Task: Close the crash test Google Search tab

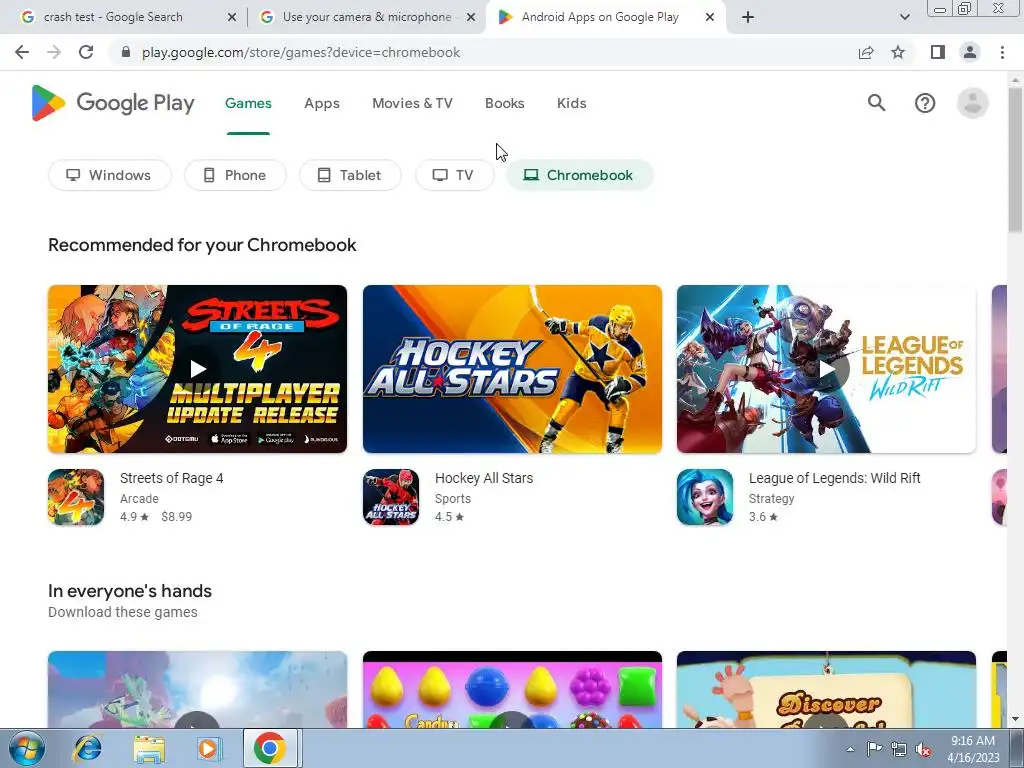Action: 232,18
